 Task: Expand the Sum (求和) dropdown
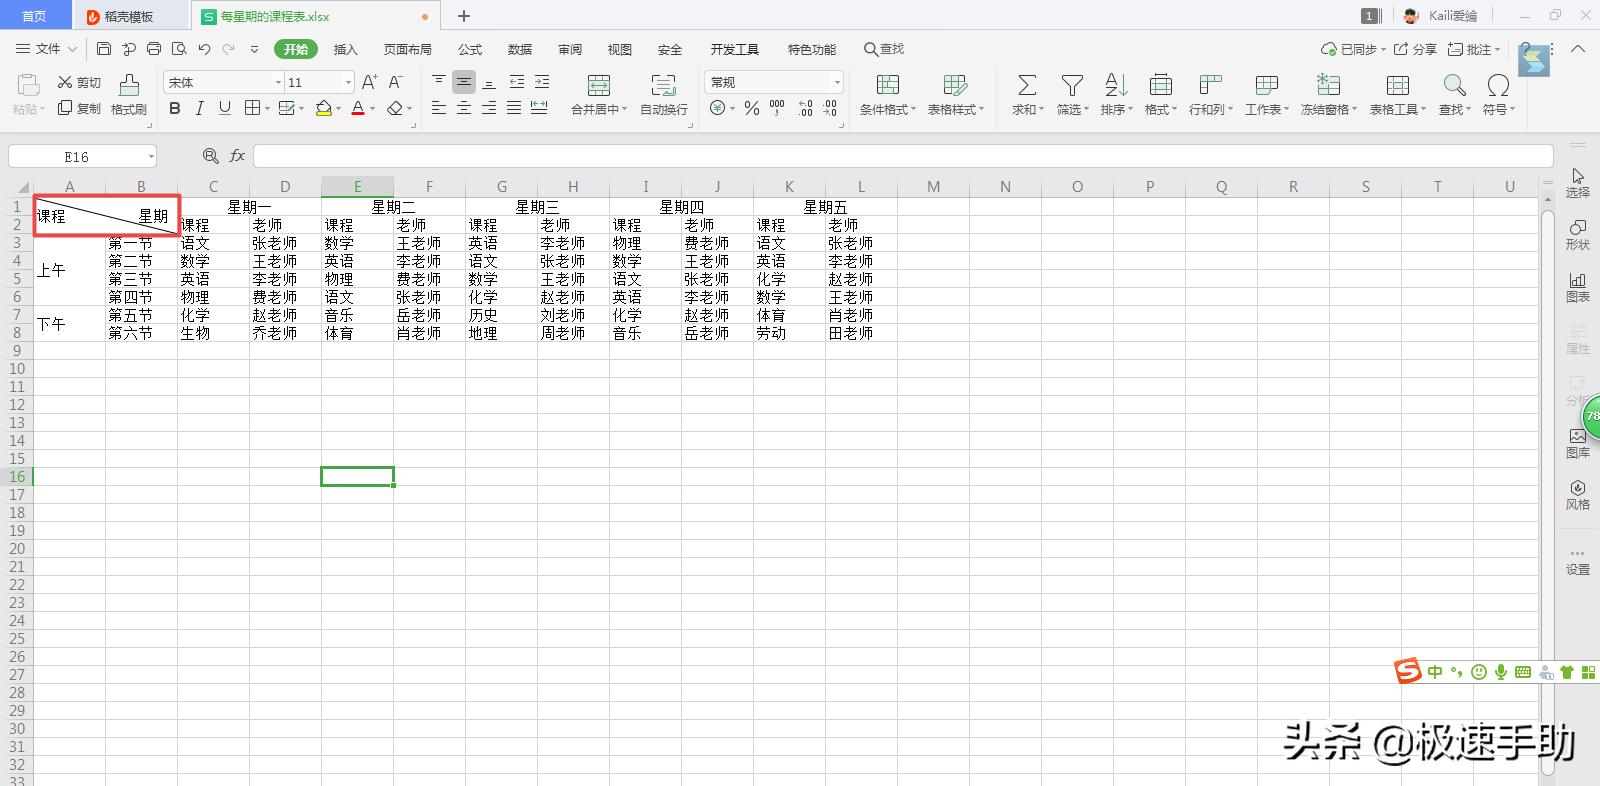[1041, 110]
